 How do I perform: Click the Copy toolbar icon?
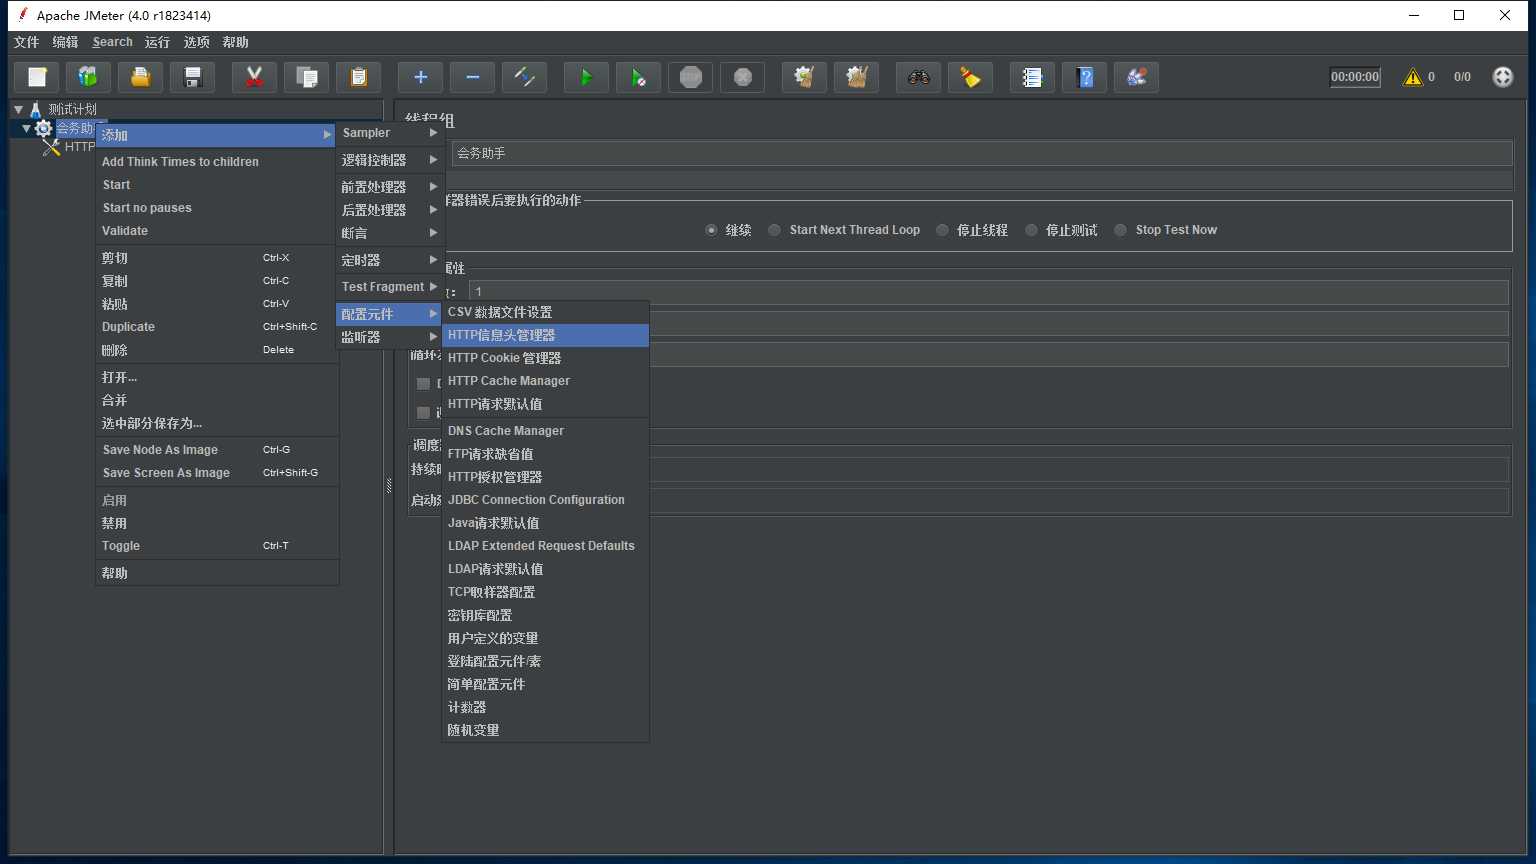point(307,77)
